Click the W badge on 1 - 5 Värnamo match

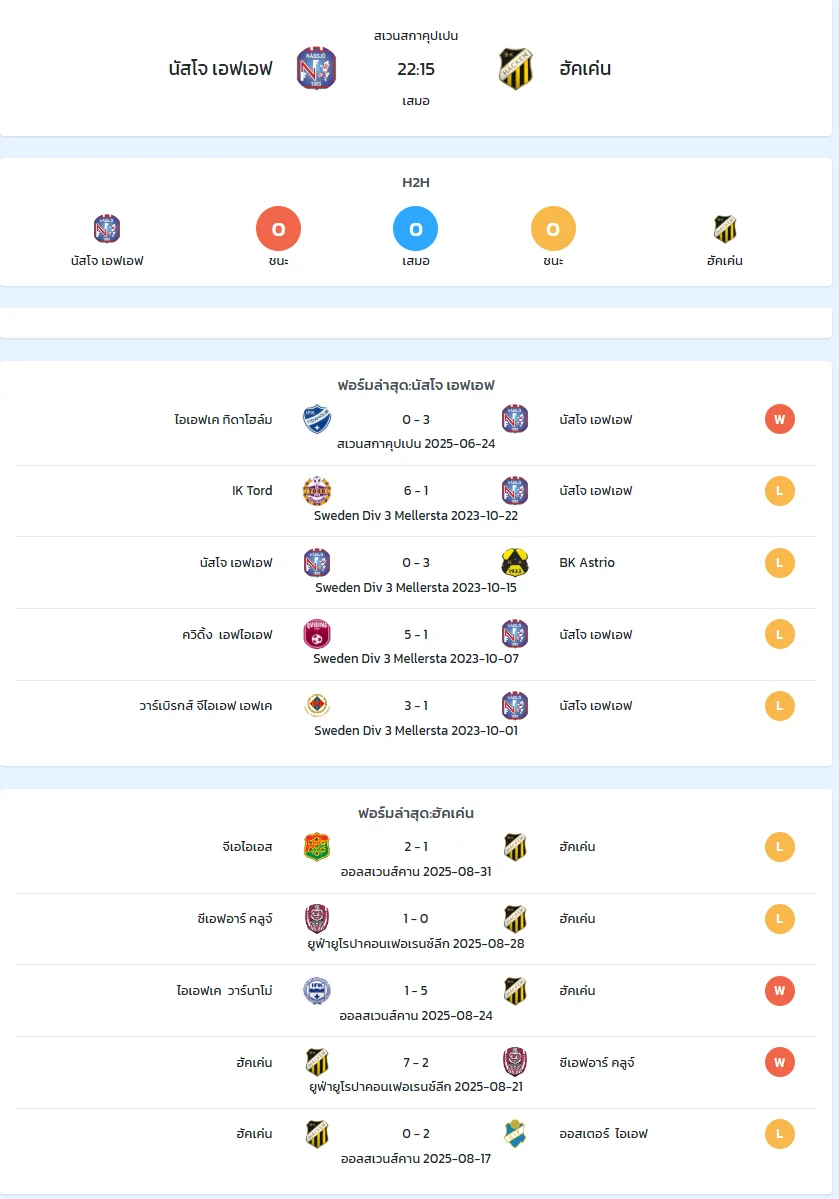779,991
